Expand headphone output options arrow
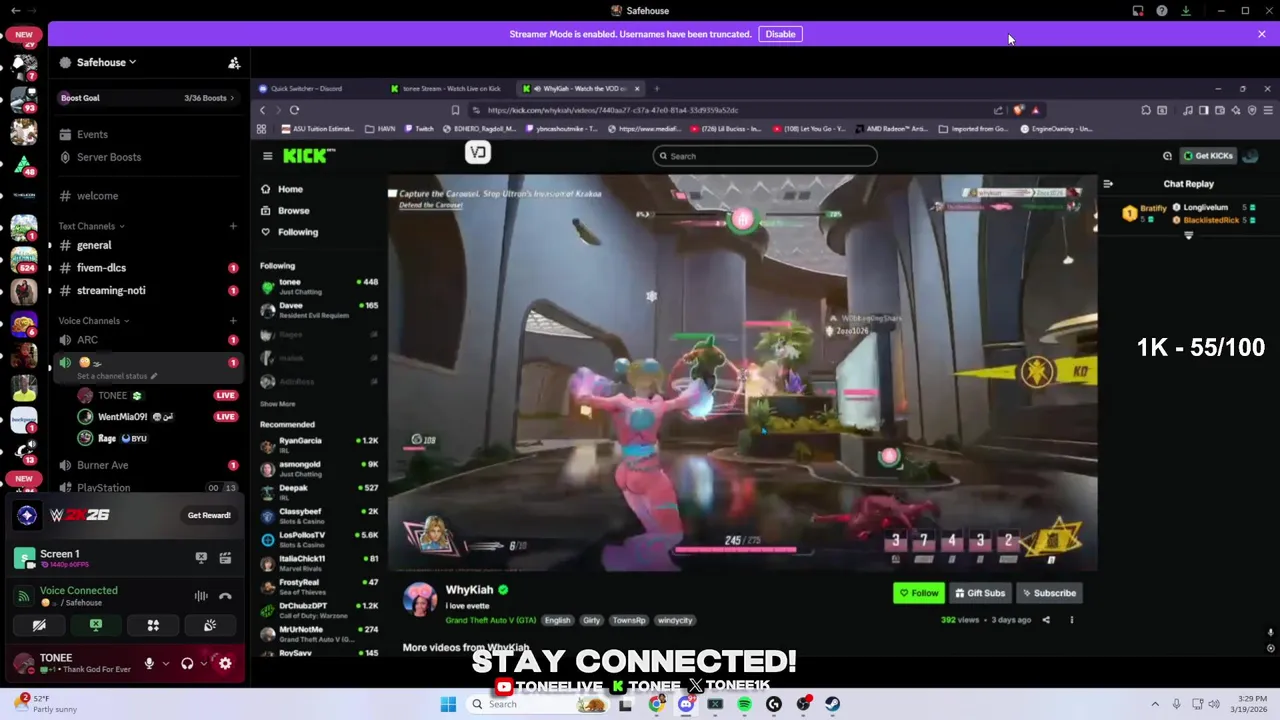The width and height of the screenshot is (1280, 720). tap(203, 664)
